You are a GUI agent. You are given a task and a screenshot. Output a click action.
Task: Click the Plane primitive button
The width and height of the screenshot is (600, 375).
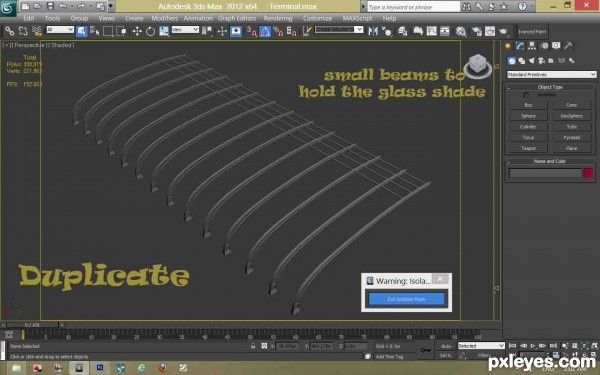pos(571,148)
